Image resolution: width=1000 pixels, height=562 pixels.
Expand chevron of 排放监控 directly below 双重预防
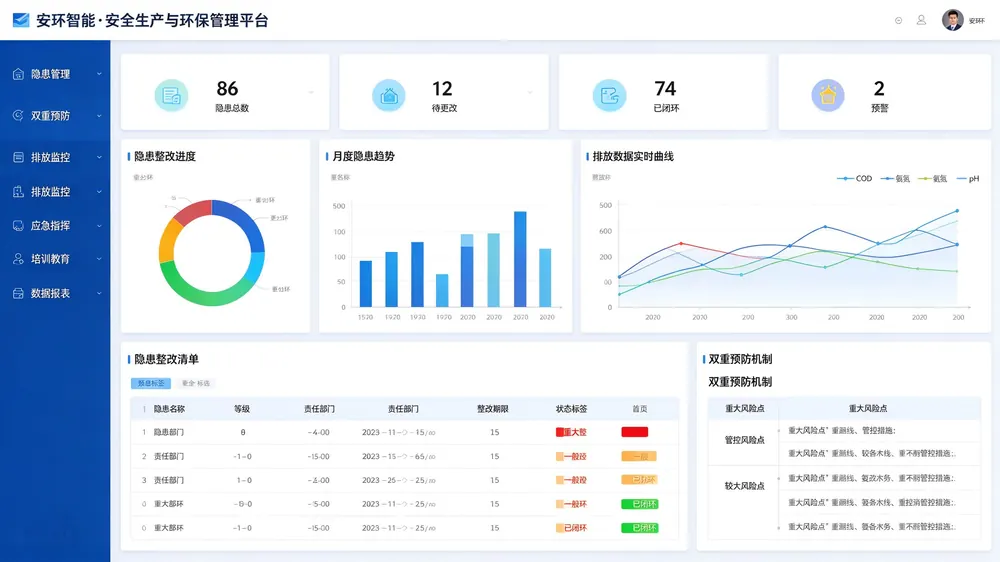click(x=99, y=158)
